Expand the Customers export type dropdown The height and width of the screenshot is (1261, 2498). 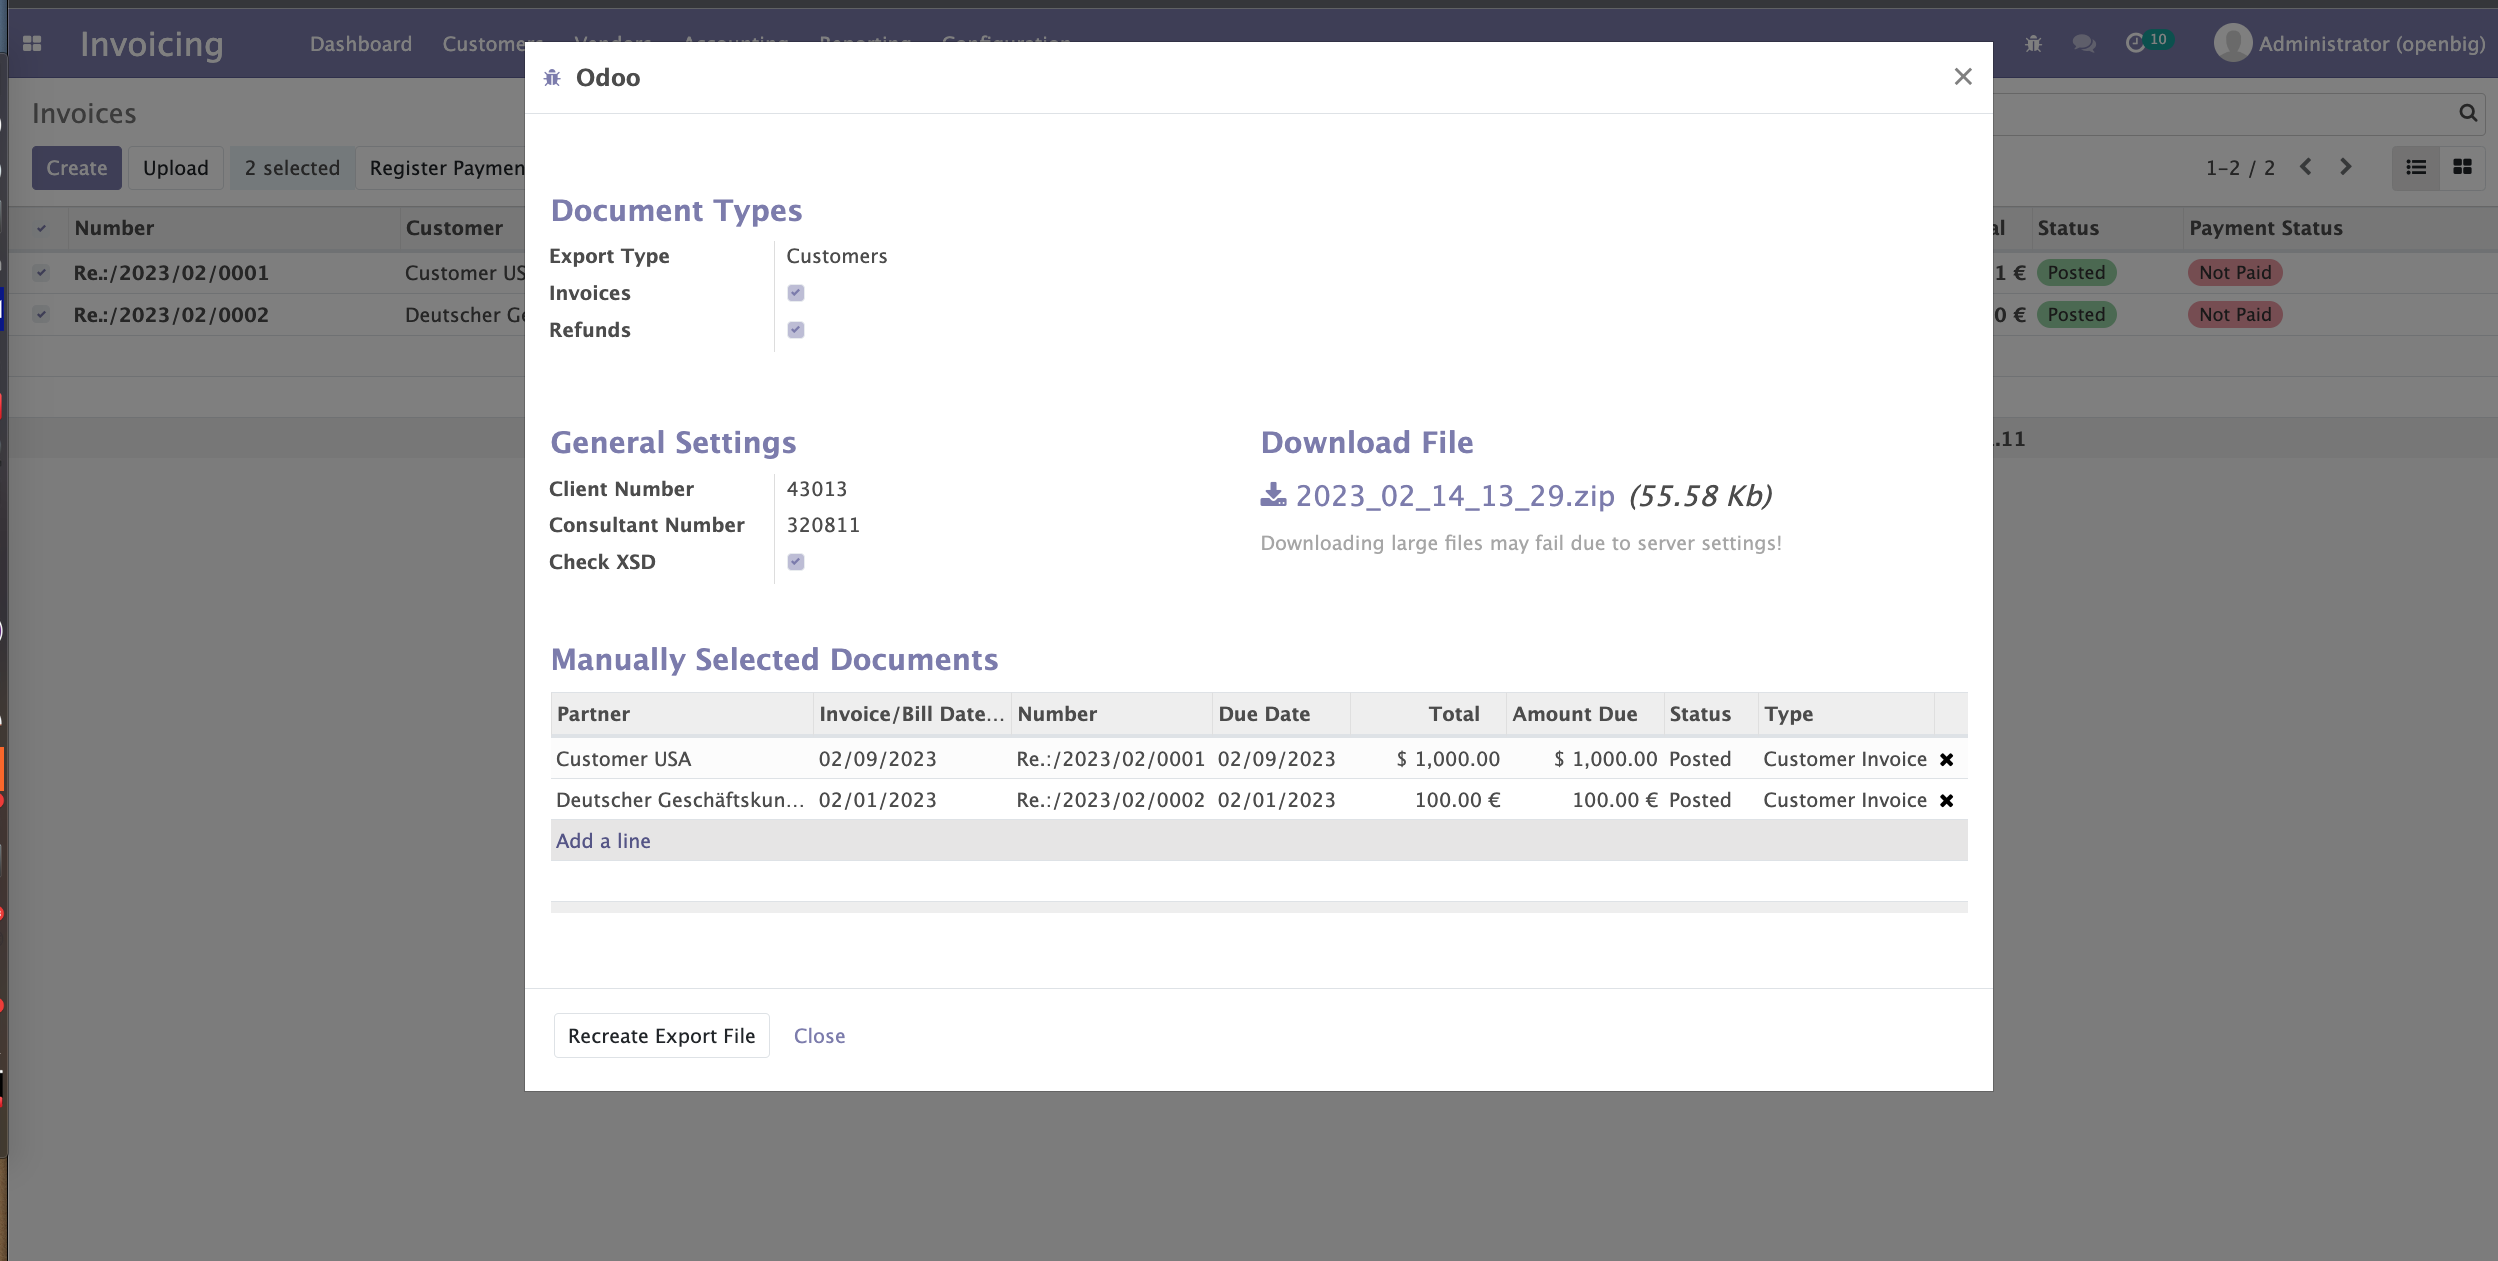point(837,256)
